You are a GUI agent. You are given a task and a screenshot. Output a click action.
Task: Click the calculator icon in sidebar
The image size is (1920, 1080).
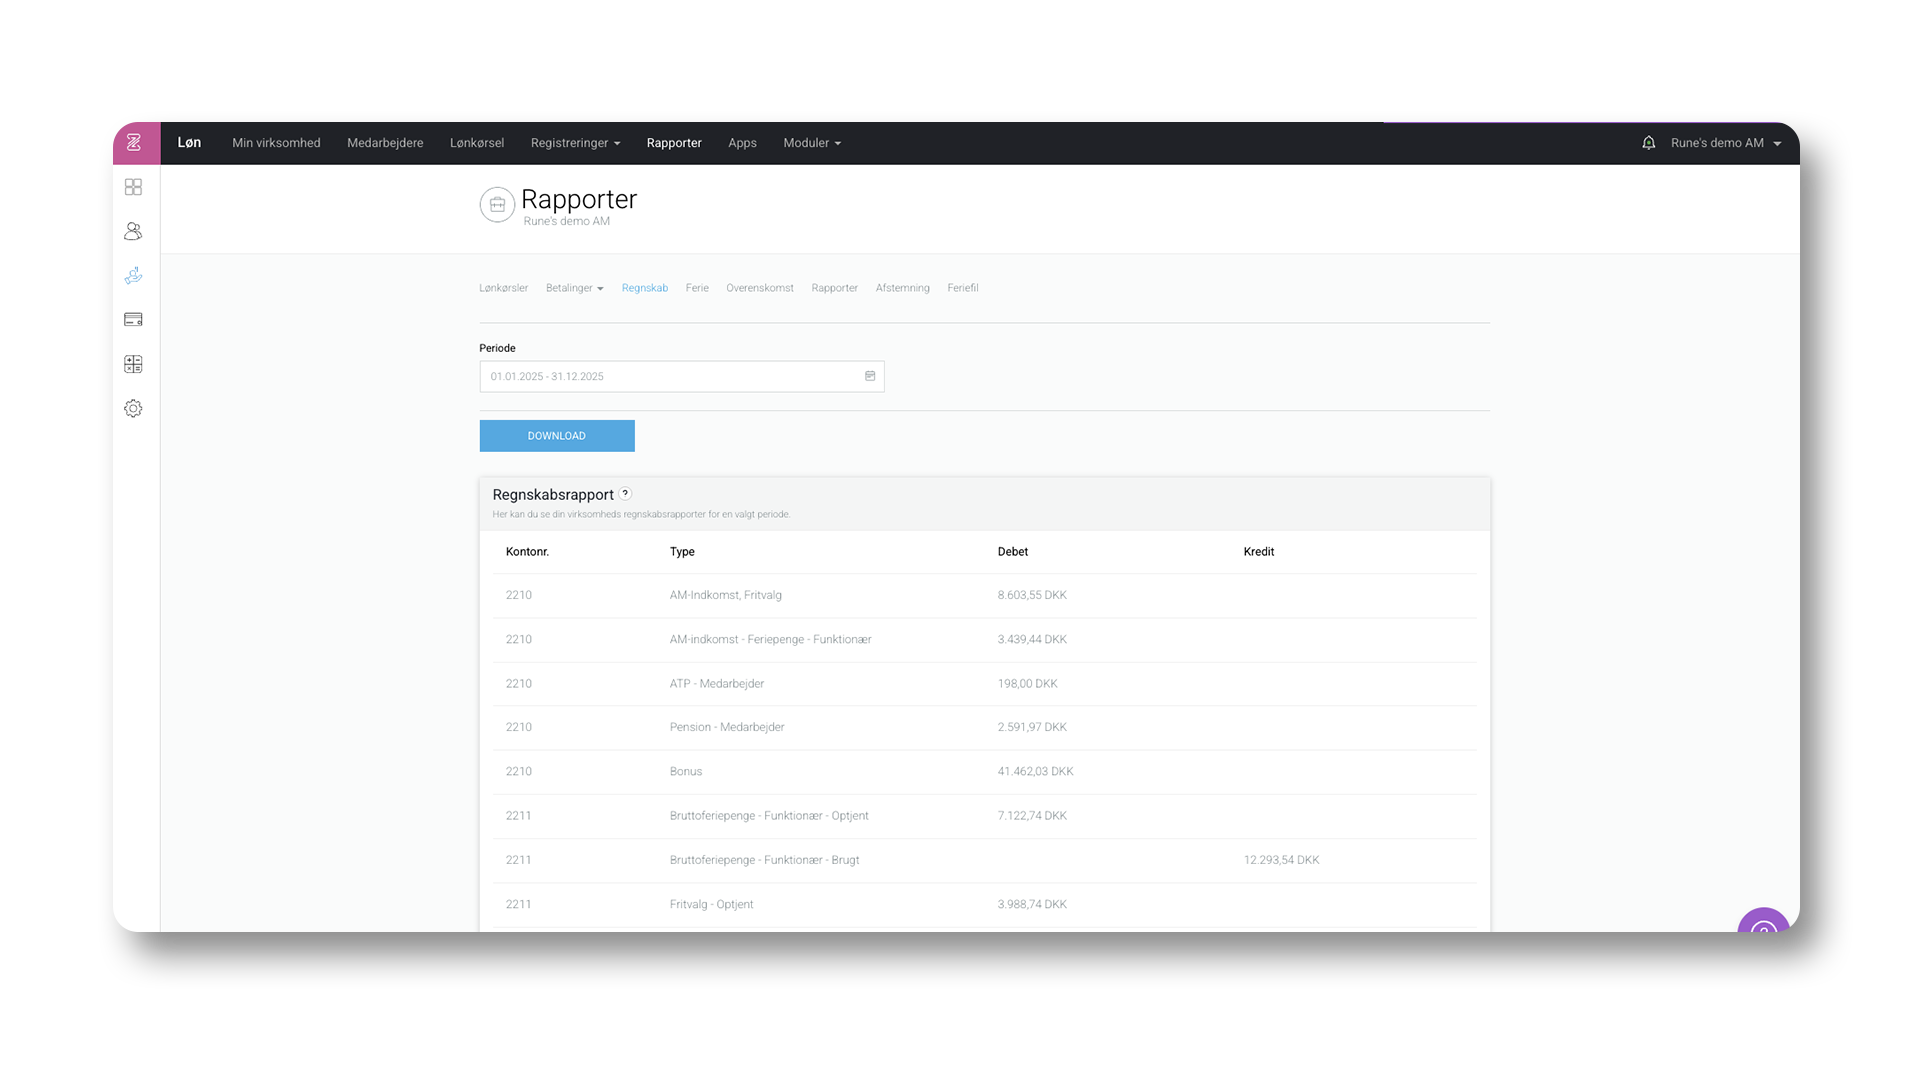(133, 364)
